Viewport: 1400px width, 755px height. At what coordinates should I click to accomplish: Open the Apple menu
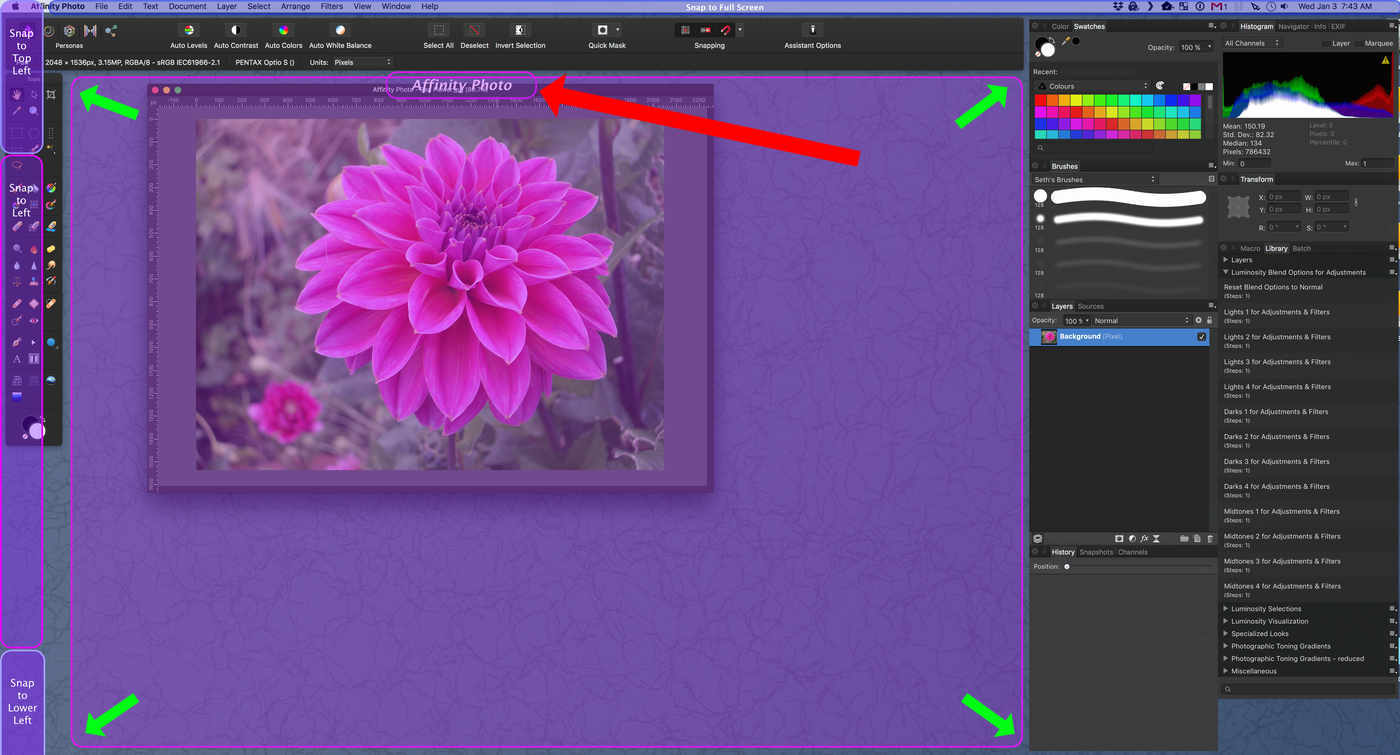click(14, 6)
